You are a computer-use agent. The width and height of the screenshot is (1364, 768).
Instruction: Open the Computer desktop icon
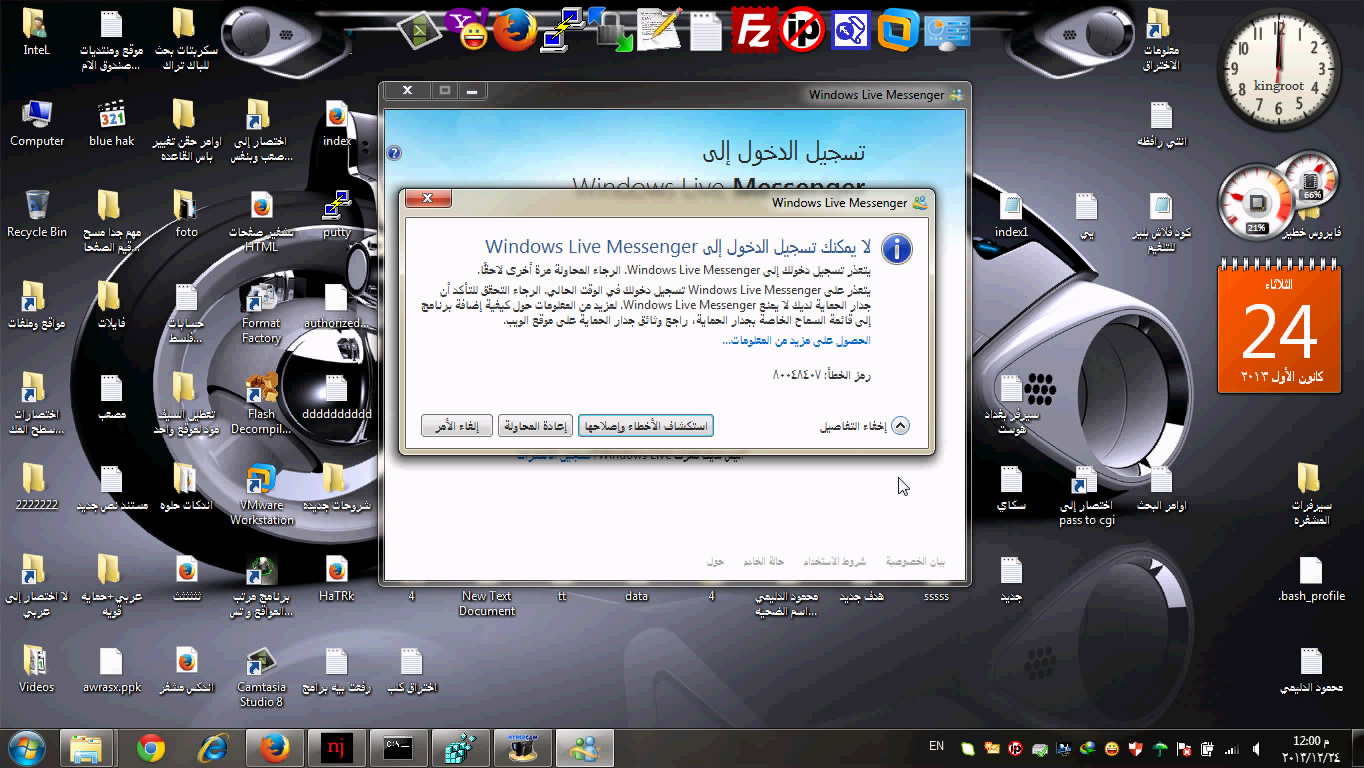(x=37, y=124)
